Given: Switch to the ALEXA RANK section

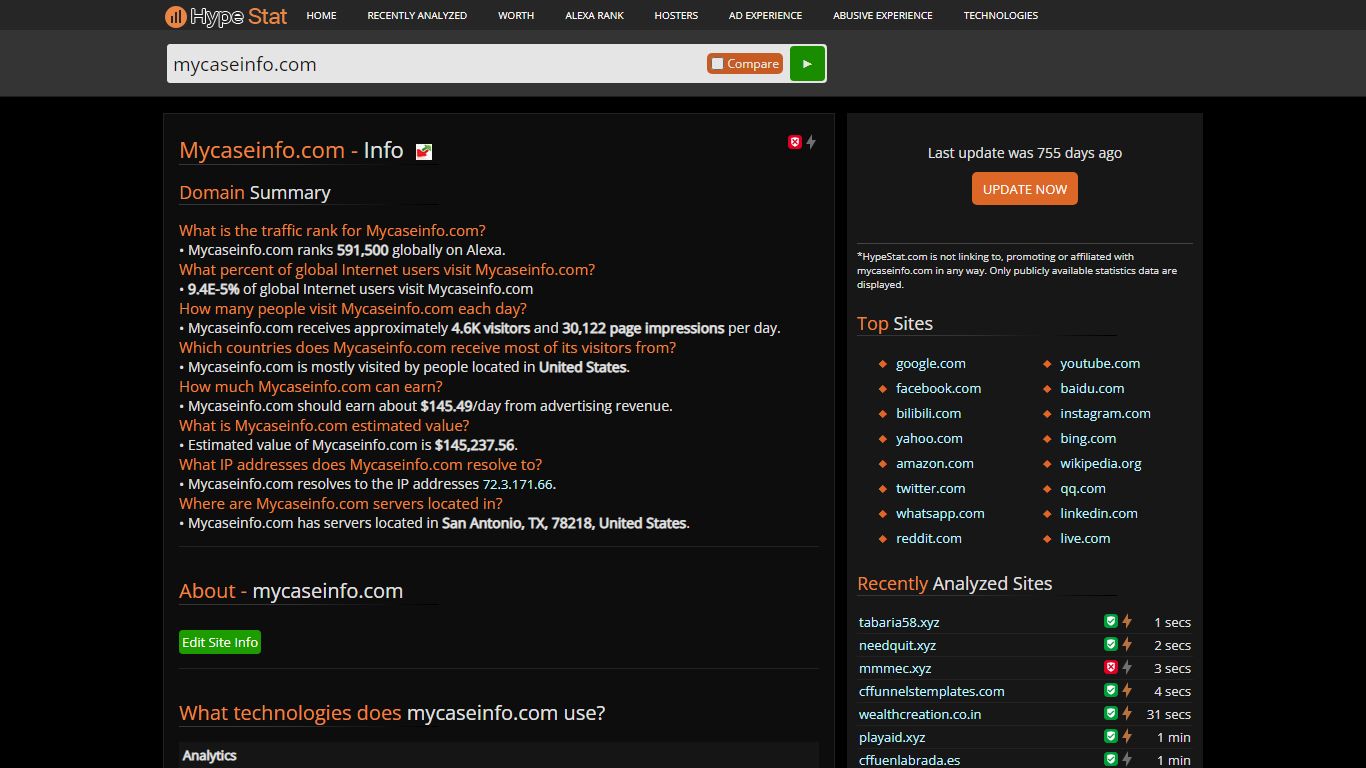Looking at the screenshot, I should click(x=594, y=15).
